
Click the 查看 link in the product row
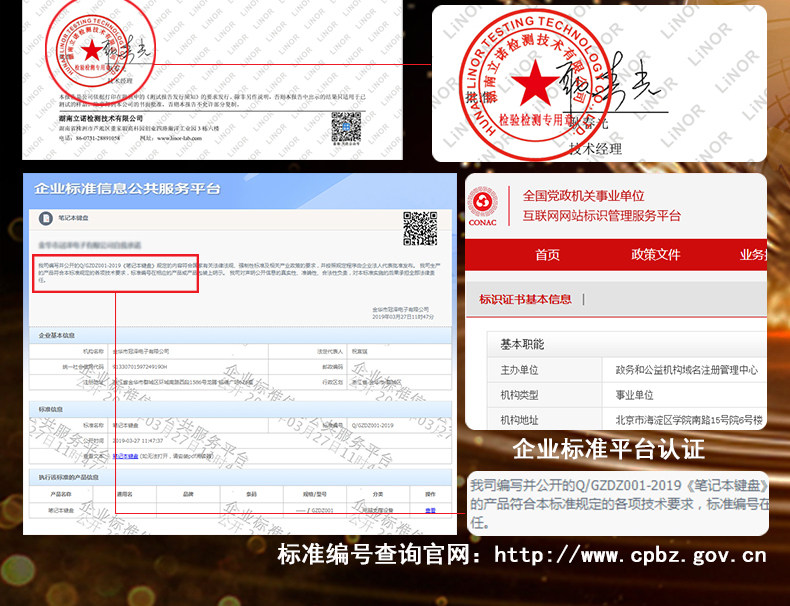pyautogui.click(x=430, y=510)
